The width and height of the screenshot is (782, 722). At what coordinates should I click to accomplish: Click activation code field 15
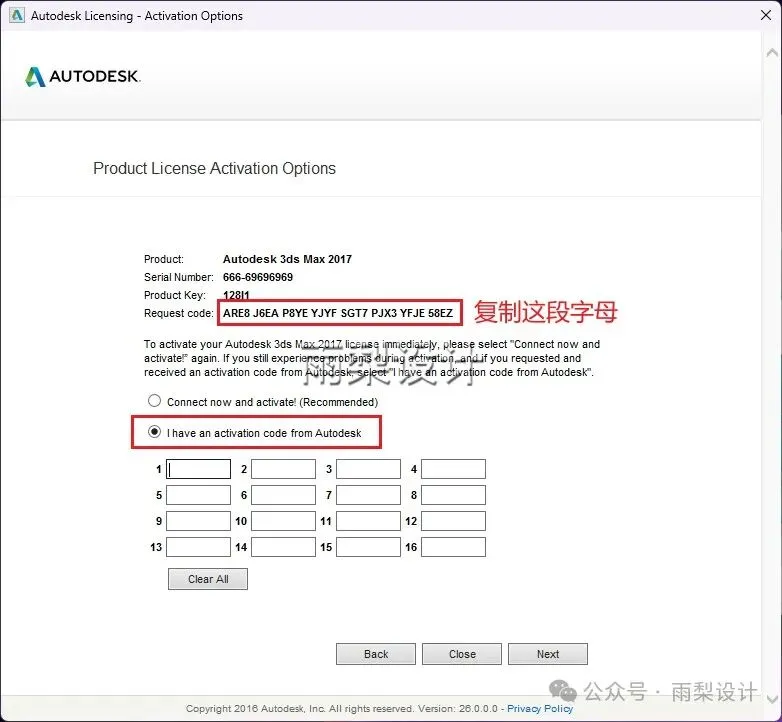368,547
